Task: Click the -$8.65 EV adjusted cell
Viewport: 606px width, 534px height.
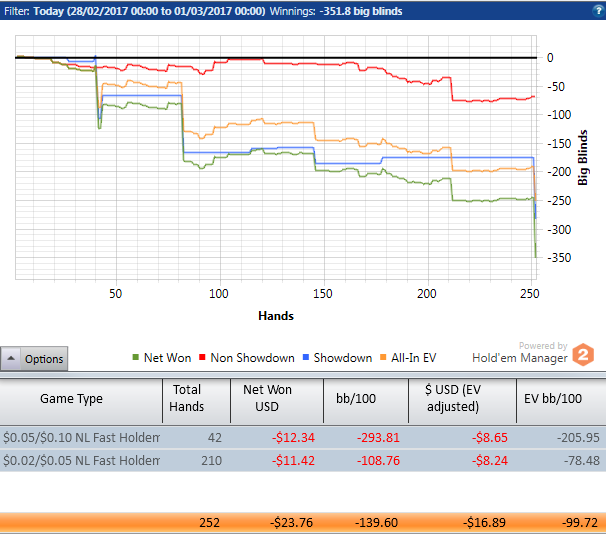Action: (x=490, y=437)
